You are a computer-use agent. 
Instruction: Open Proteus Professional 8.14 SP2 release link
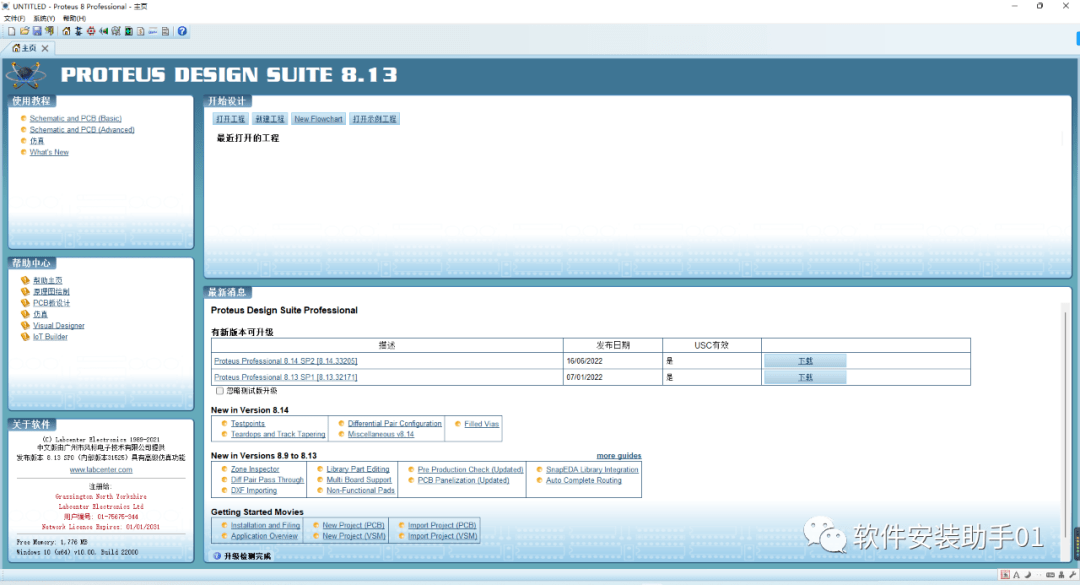coord(285,361)
